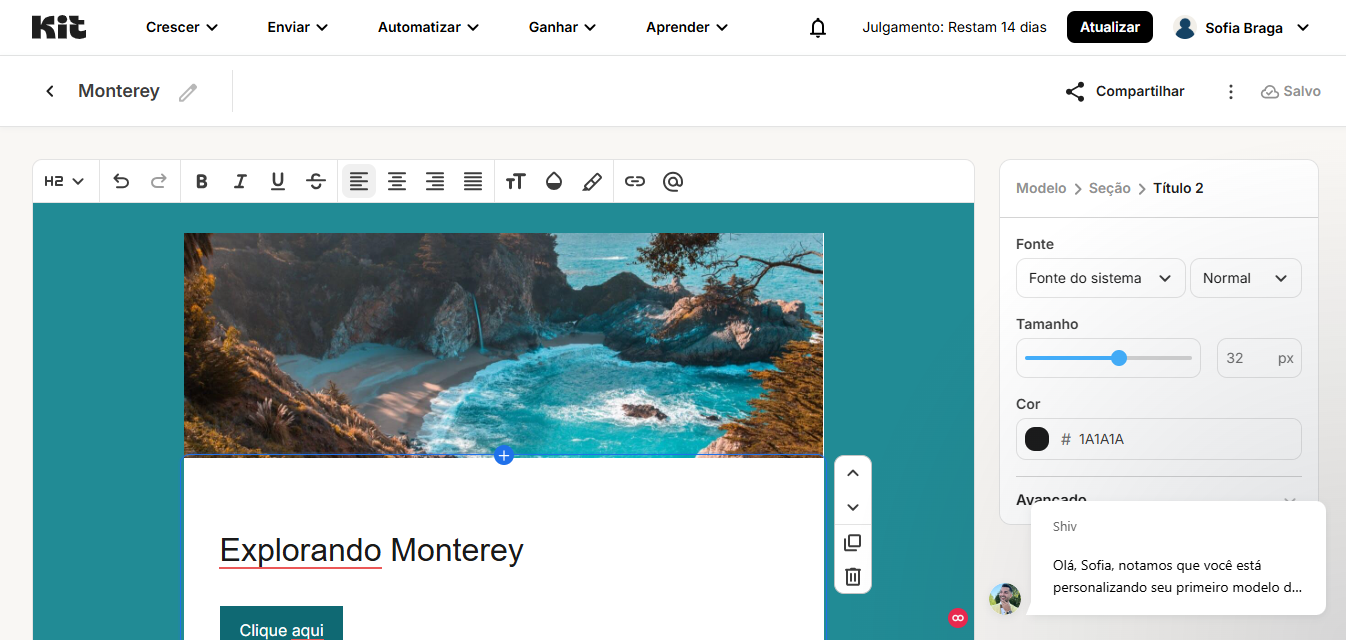This screenshot has width=1346, height=640.
Task: Toggle bold formatting in the toolbar
Action: click(x=201, y=181)
